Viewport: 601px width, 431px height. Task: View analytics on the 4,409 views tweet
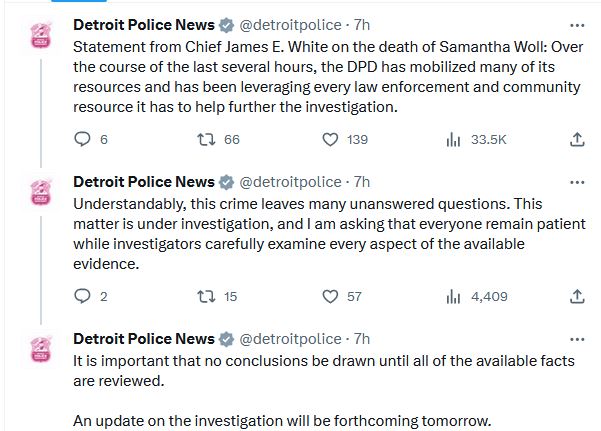click(x=452, y=296)
